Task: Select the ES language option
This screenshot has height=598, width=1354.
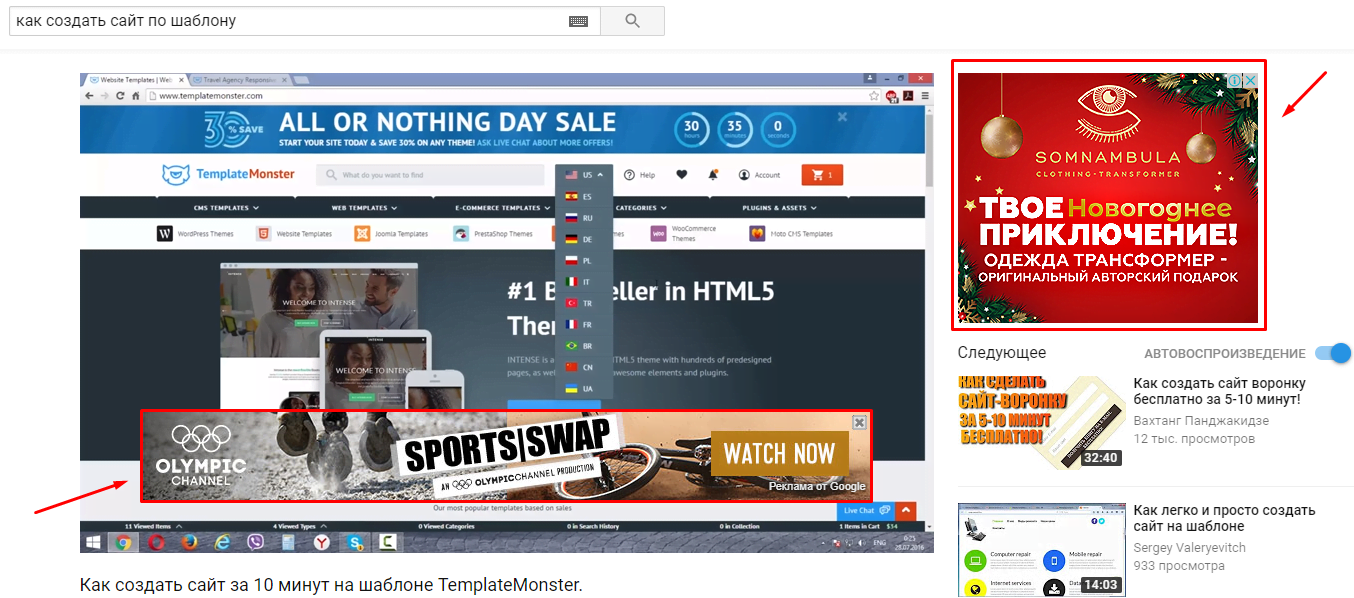Action: pyautogui.click(x=584, y=197)
